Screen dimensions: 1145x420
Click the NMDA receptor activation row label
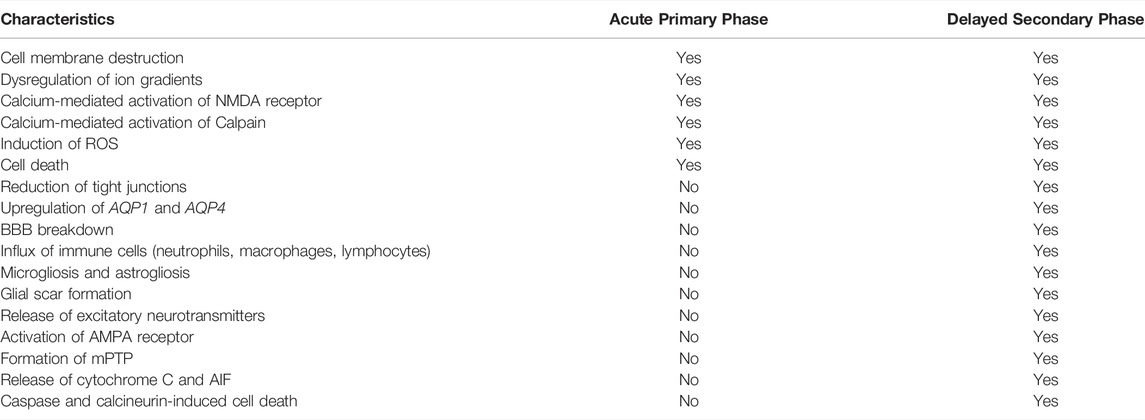[161, 101]
